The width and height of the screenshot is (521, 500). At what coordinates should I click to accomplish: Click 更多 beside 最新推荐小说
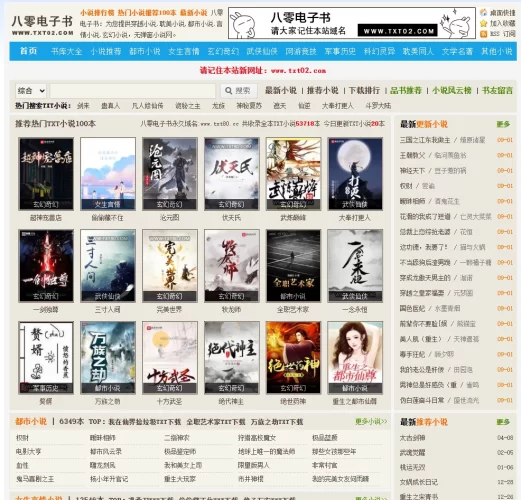pyautogui.click(x=503, y=422)
